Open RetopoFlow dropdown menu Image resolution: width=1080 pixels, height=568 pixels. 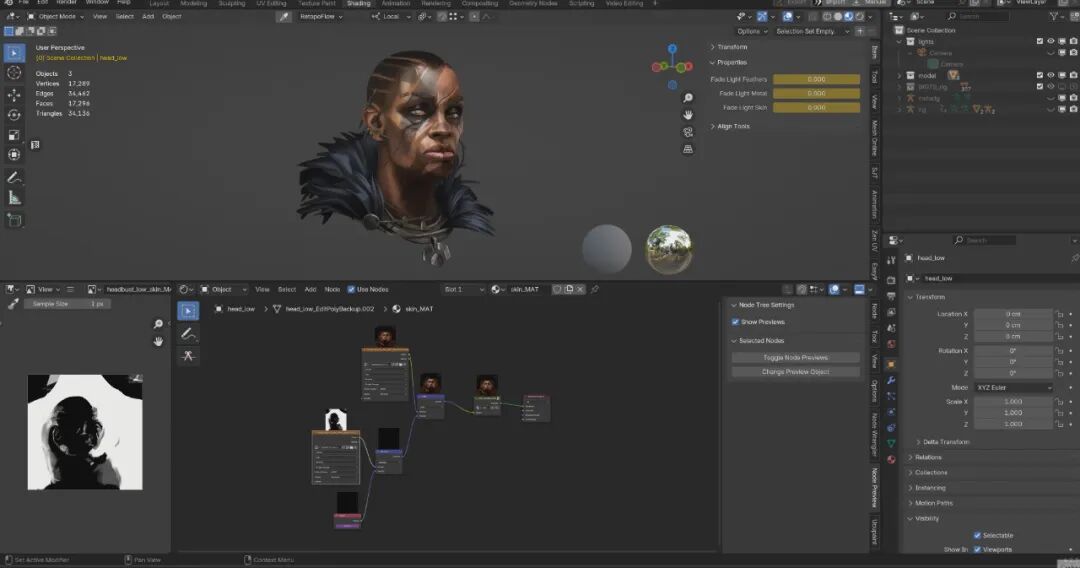(x=321, y=17)
